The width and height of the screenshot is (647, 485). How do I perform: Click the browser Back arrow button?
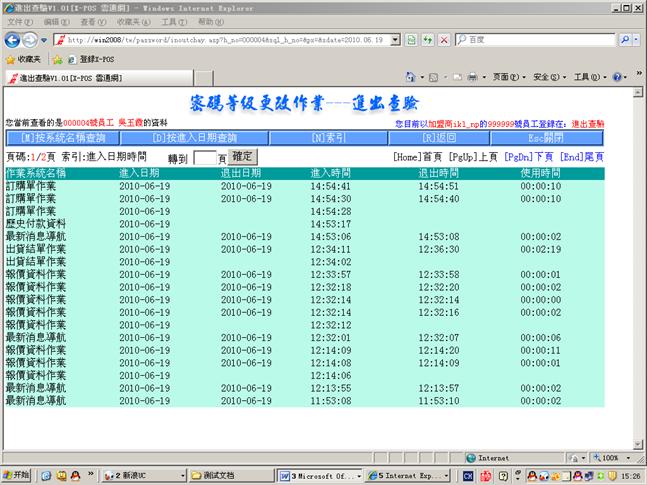pos(13,39)
